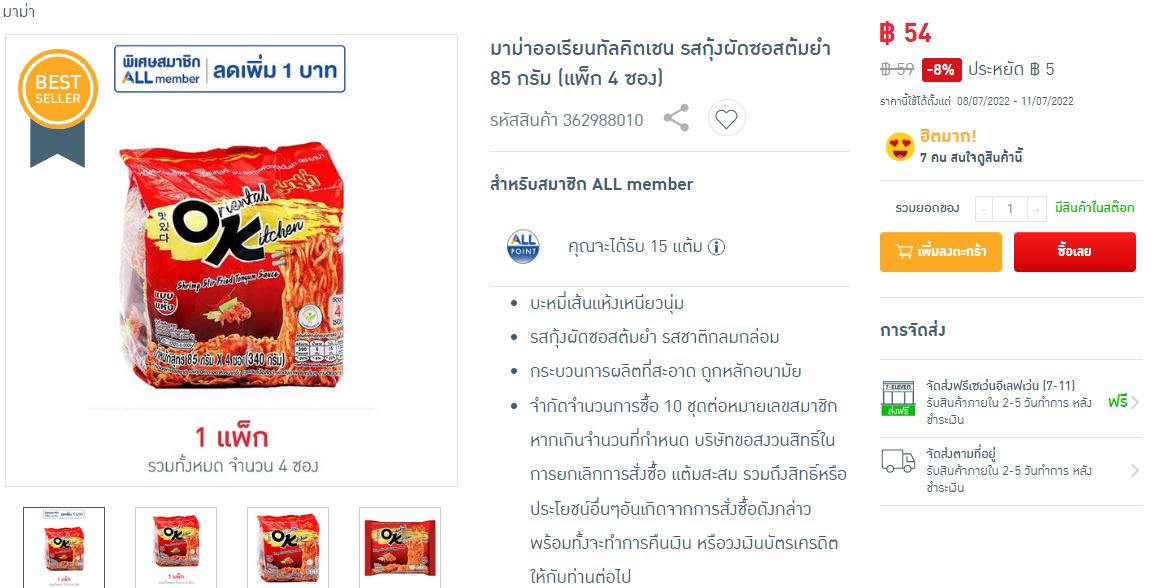The image size is (1159, 588).
Task: Click the heart-eyes emoji popularity icon
Action: 900,147
